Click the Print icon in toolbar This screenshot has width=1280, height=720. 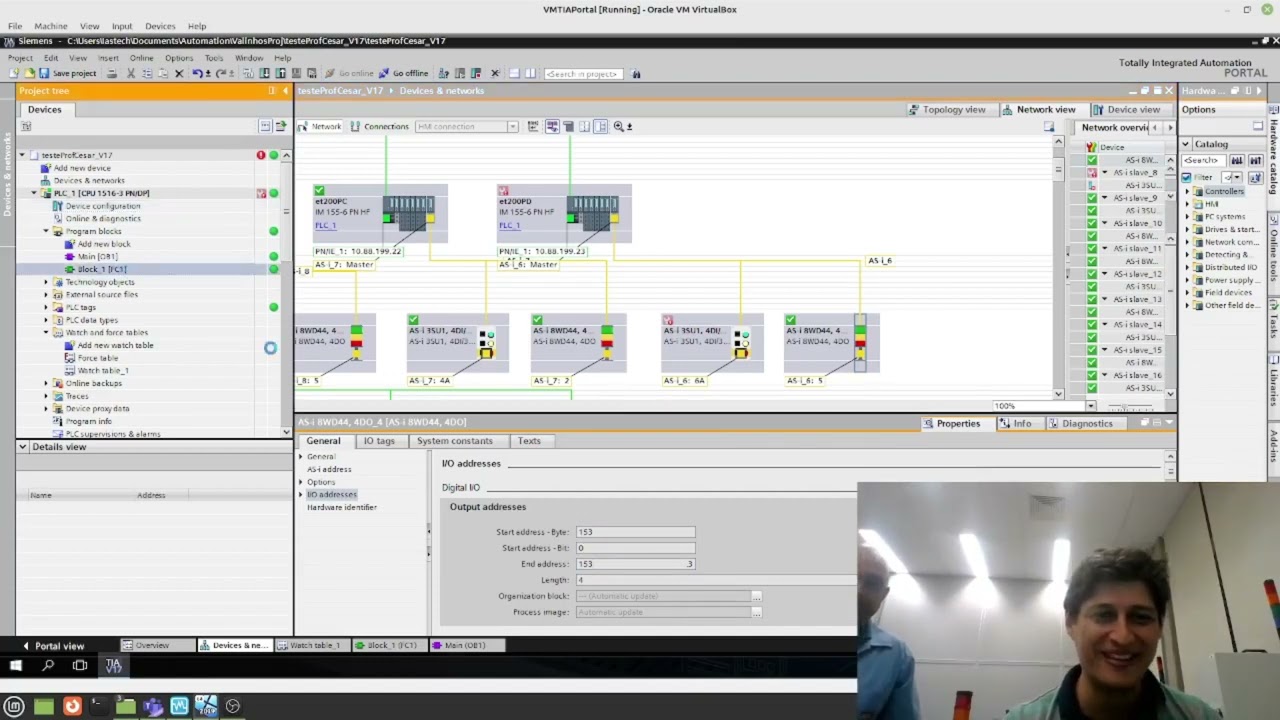112,74
